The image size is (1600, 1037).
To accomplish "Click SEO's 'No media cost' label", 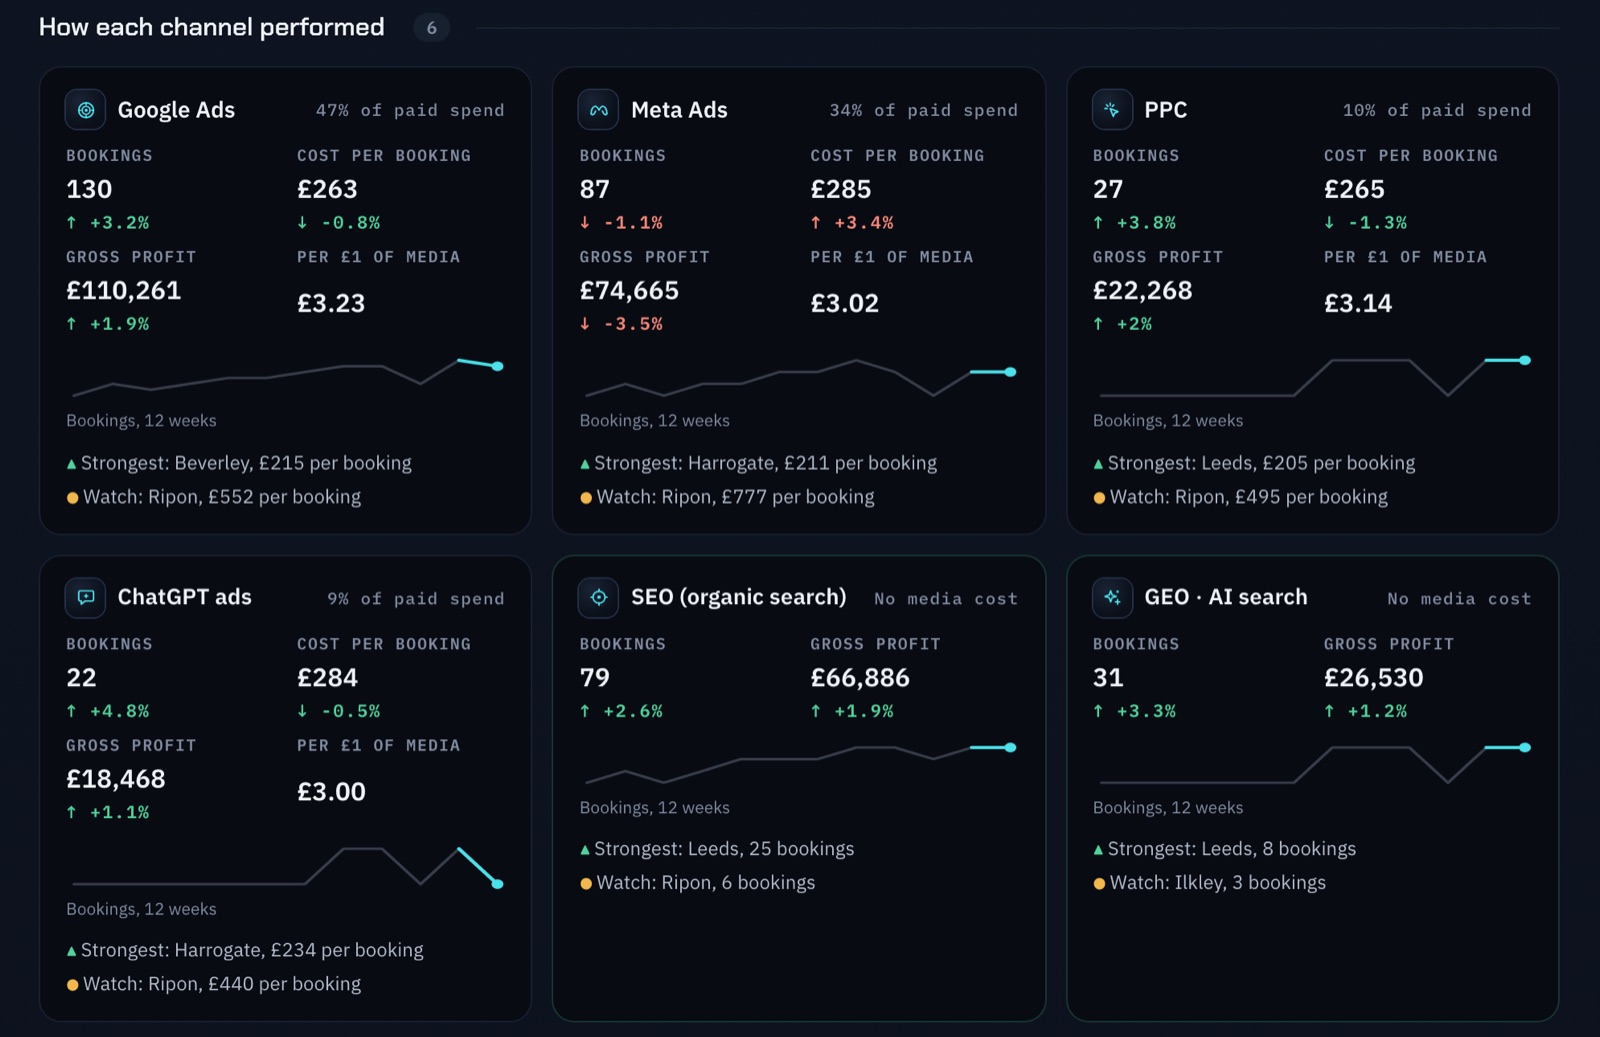I will [x=946, y=598].
